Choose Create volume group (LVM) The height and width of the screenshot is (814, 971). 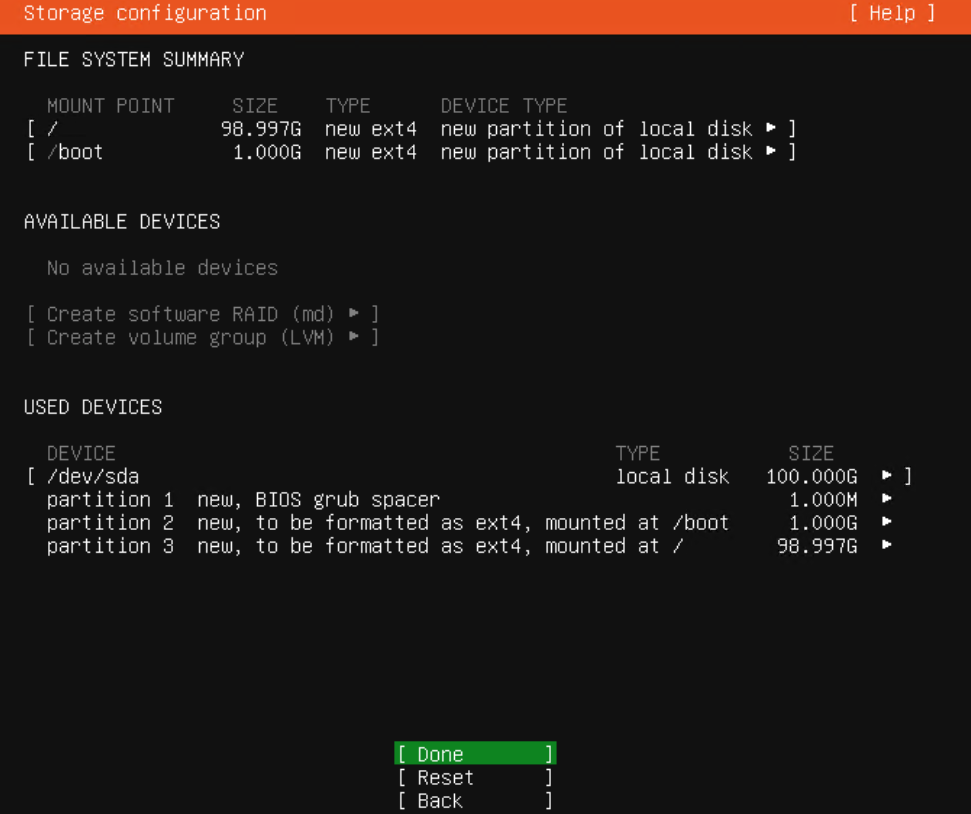pyautogui.click(x=190, y=337)
